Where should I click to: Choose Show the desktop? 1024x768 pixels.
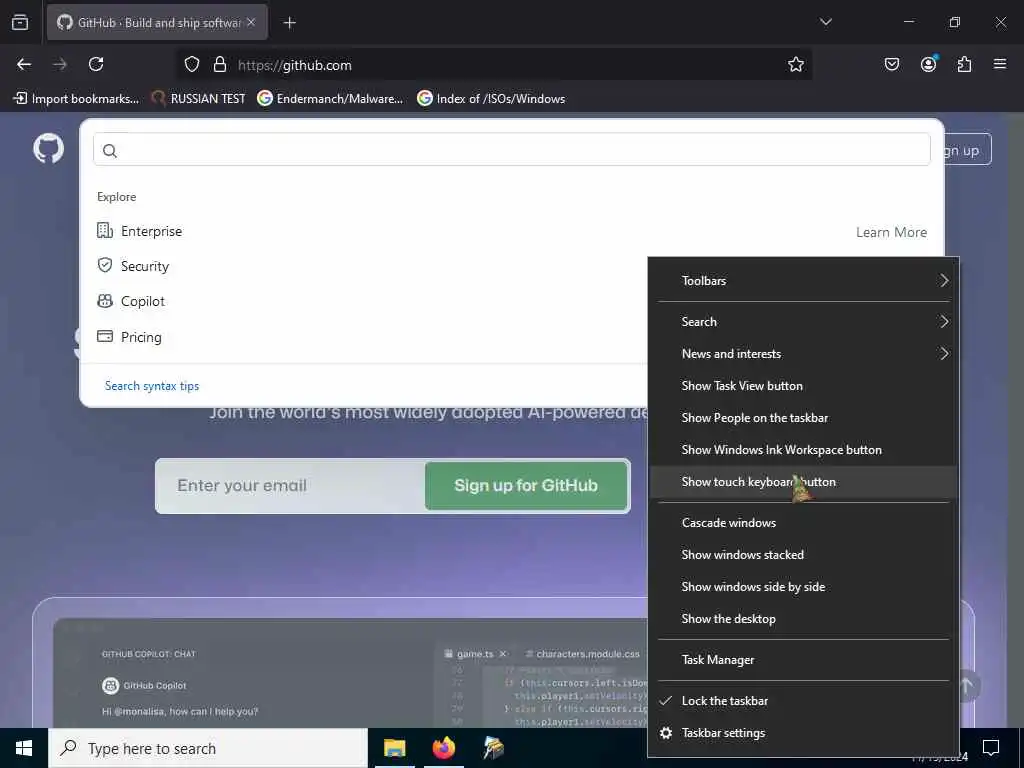804,618
